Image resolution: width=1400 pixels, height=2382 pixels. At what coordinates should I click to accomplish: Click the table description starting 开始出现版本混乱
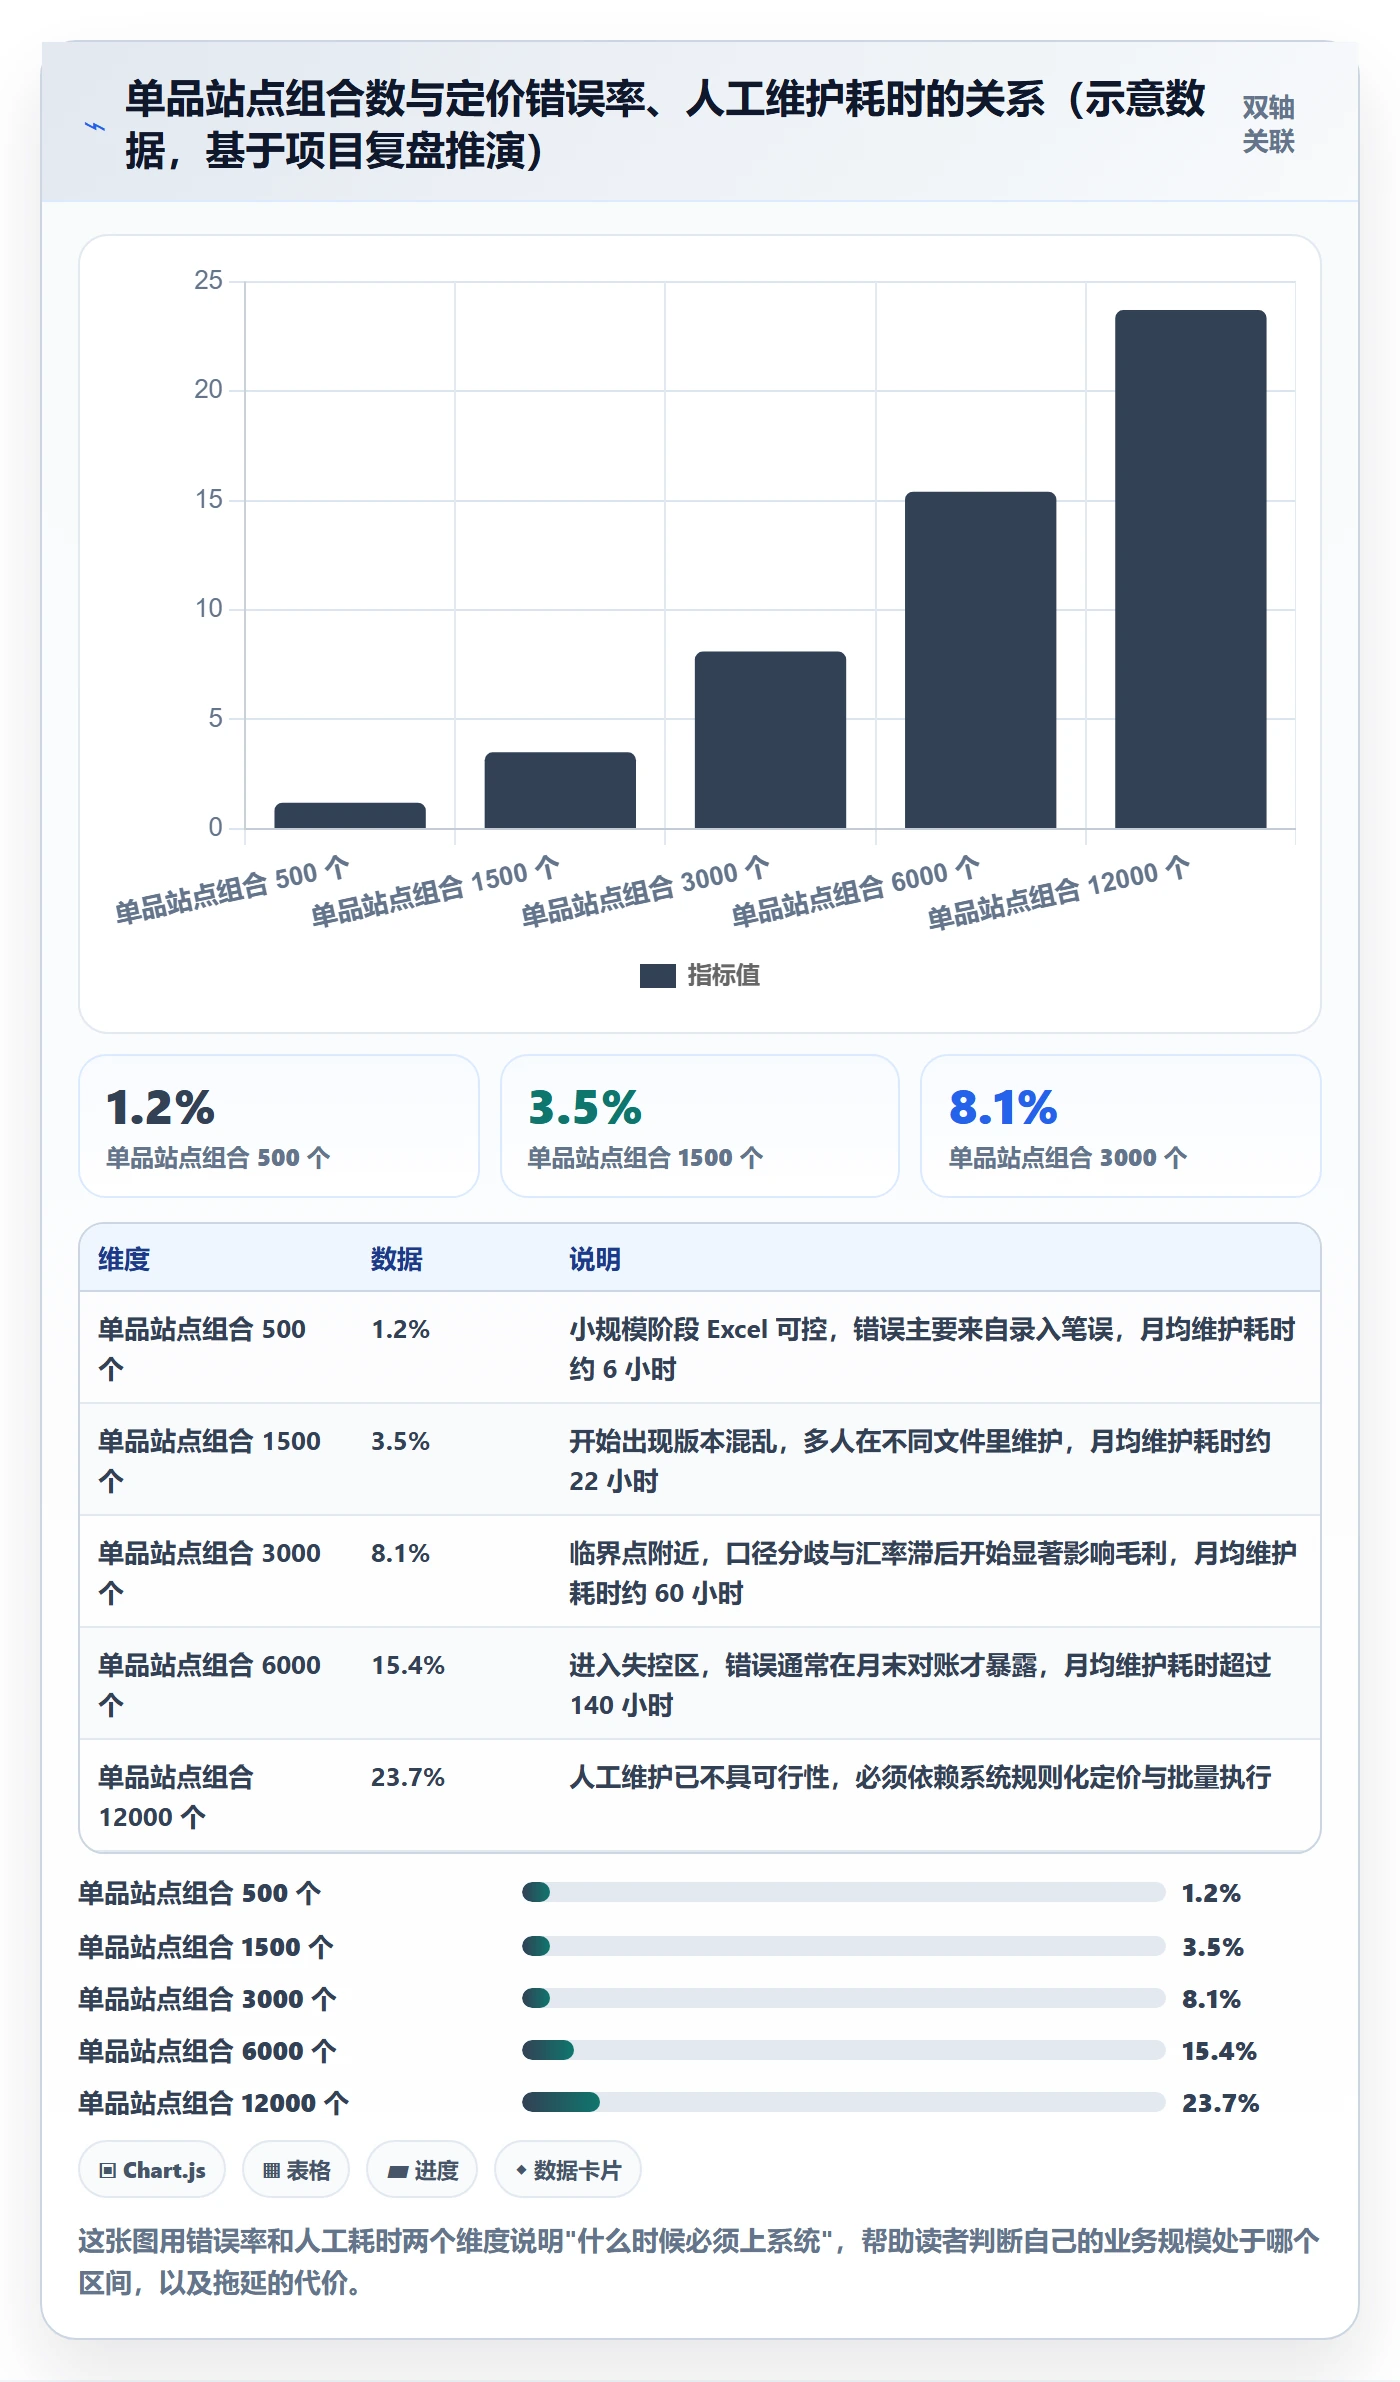pyautogui.click(x=920, y=1461)
